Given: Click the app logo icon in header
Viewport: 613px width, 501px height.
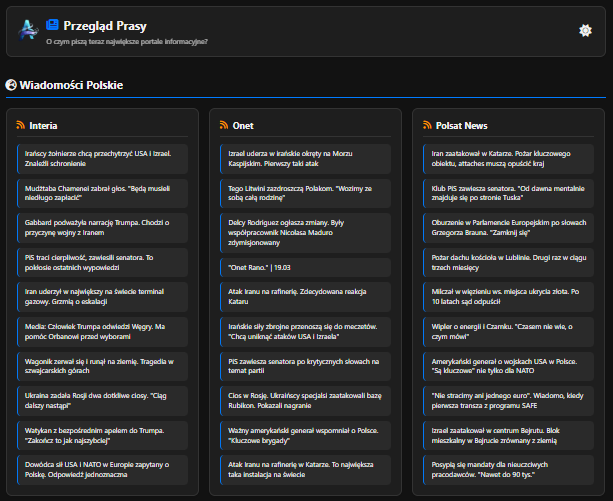Looking at the screenshot, I should click(27, 30).
